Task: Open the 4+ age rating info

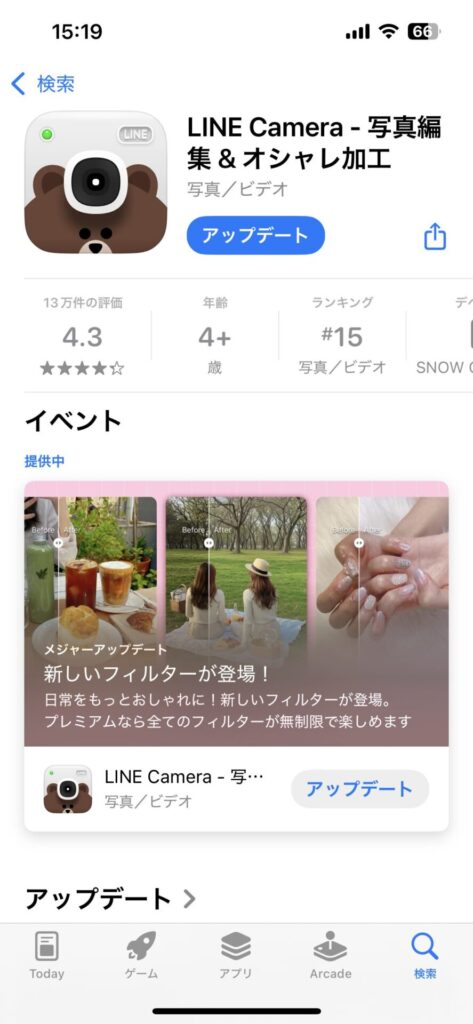Action: pyautogui.click(x=215, y=336)
